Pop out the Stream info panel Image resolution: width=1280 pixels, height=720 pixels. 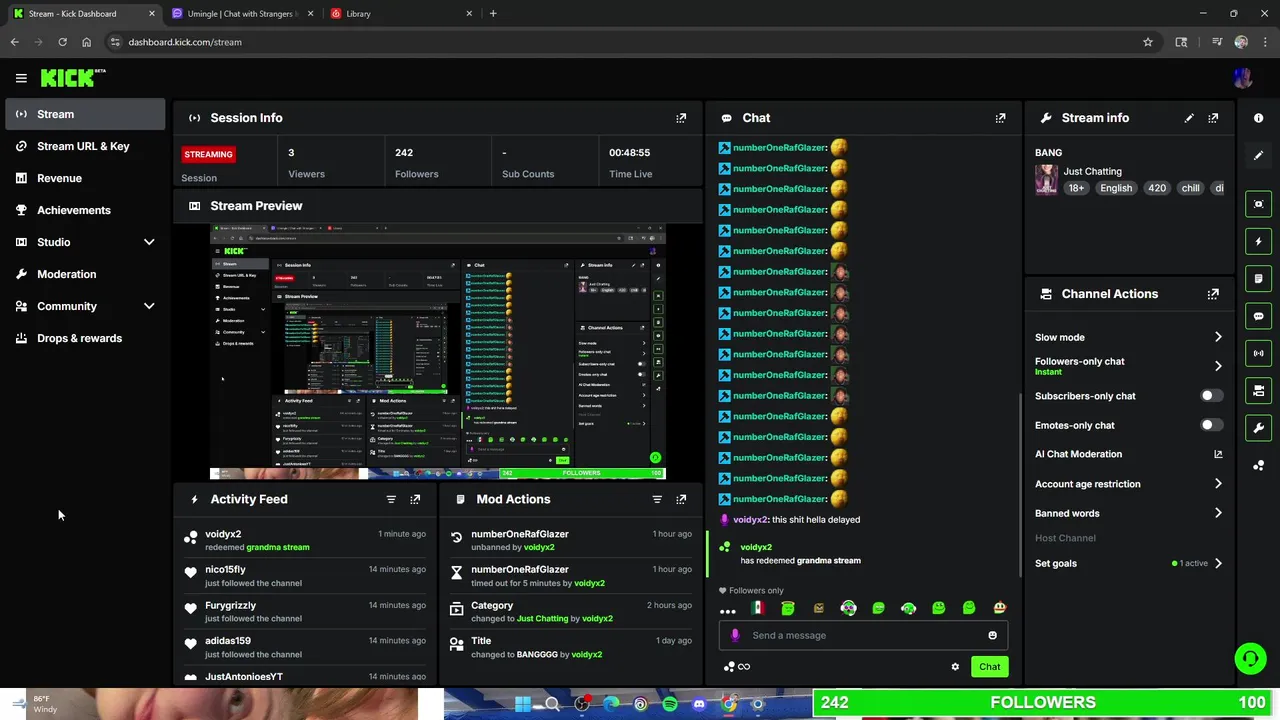tap(1213, 118)
